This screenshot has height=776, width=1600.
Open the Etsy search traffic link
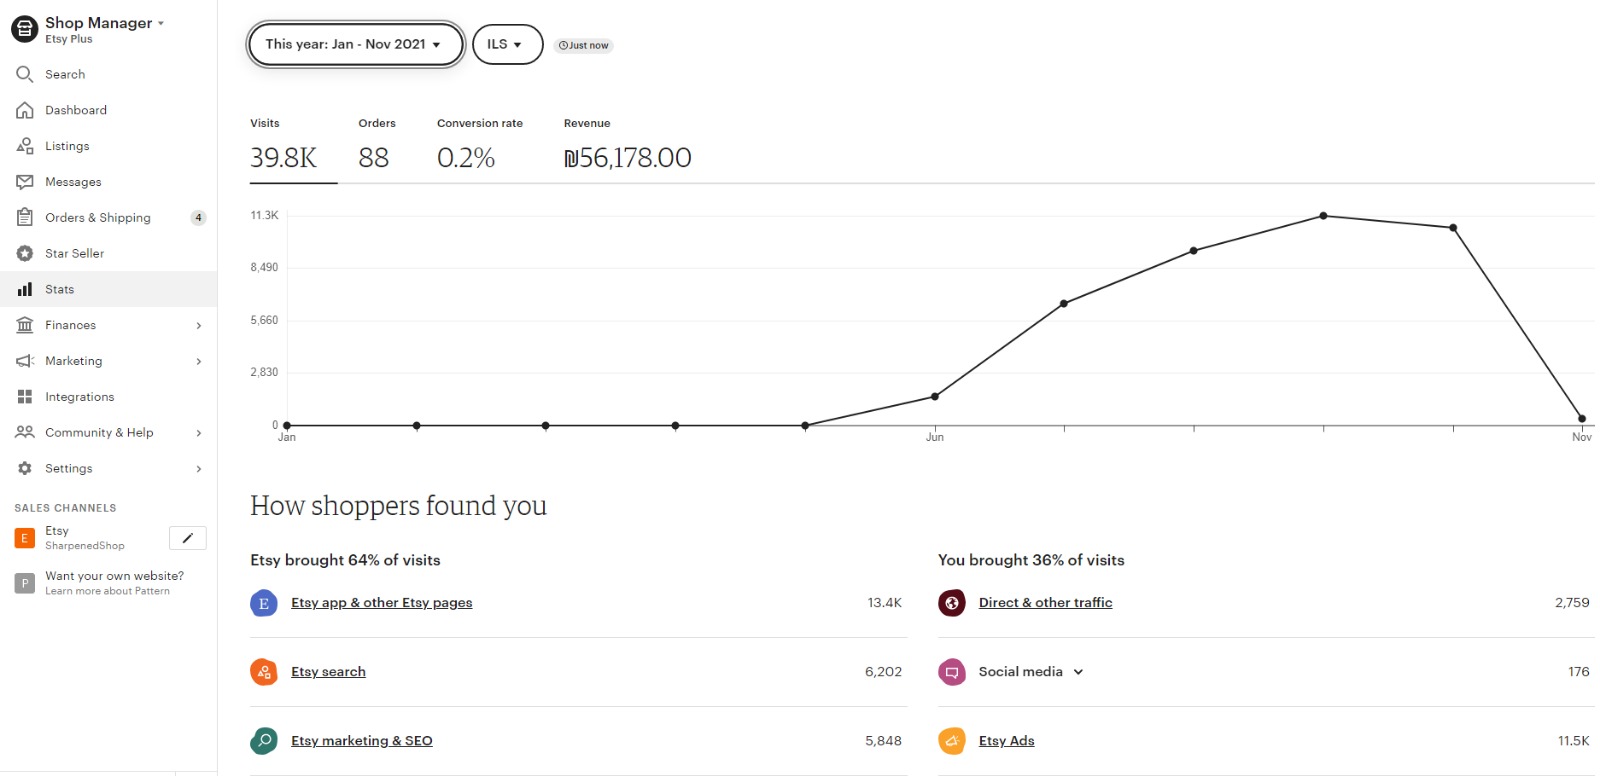point(328,672)
